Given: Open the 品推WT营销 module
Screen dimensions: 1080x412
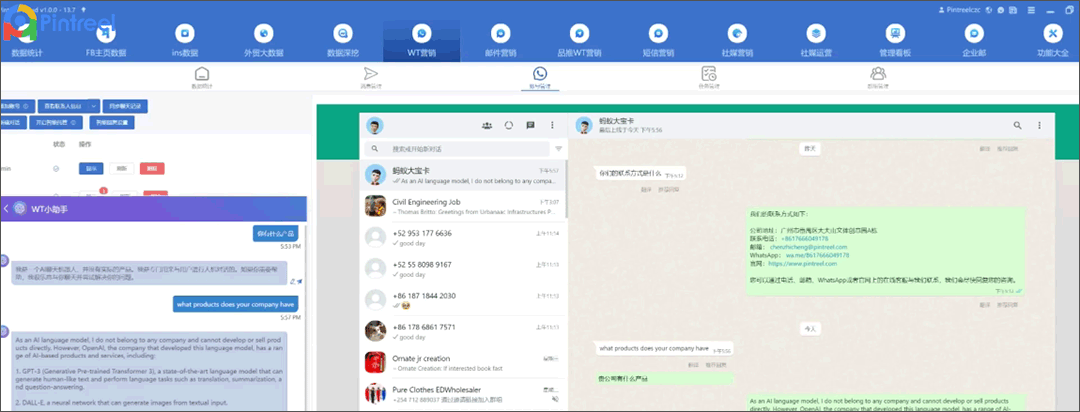Looking at the screenshot, I should click(x=579, y=41).
